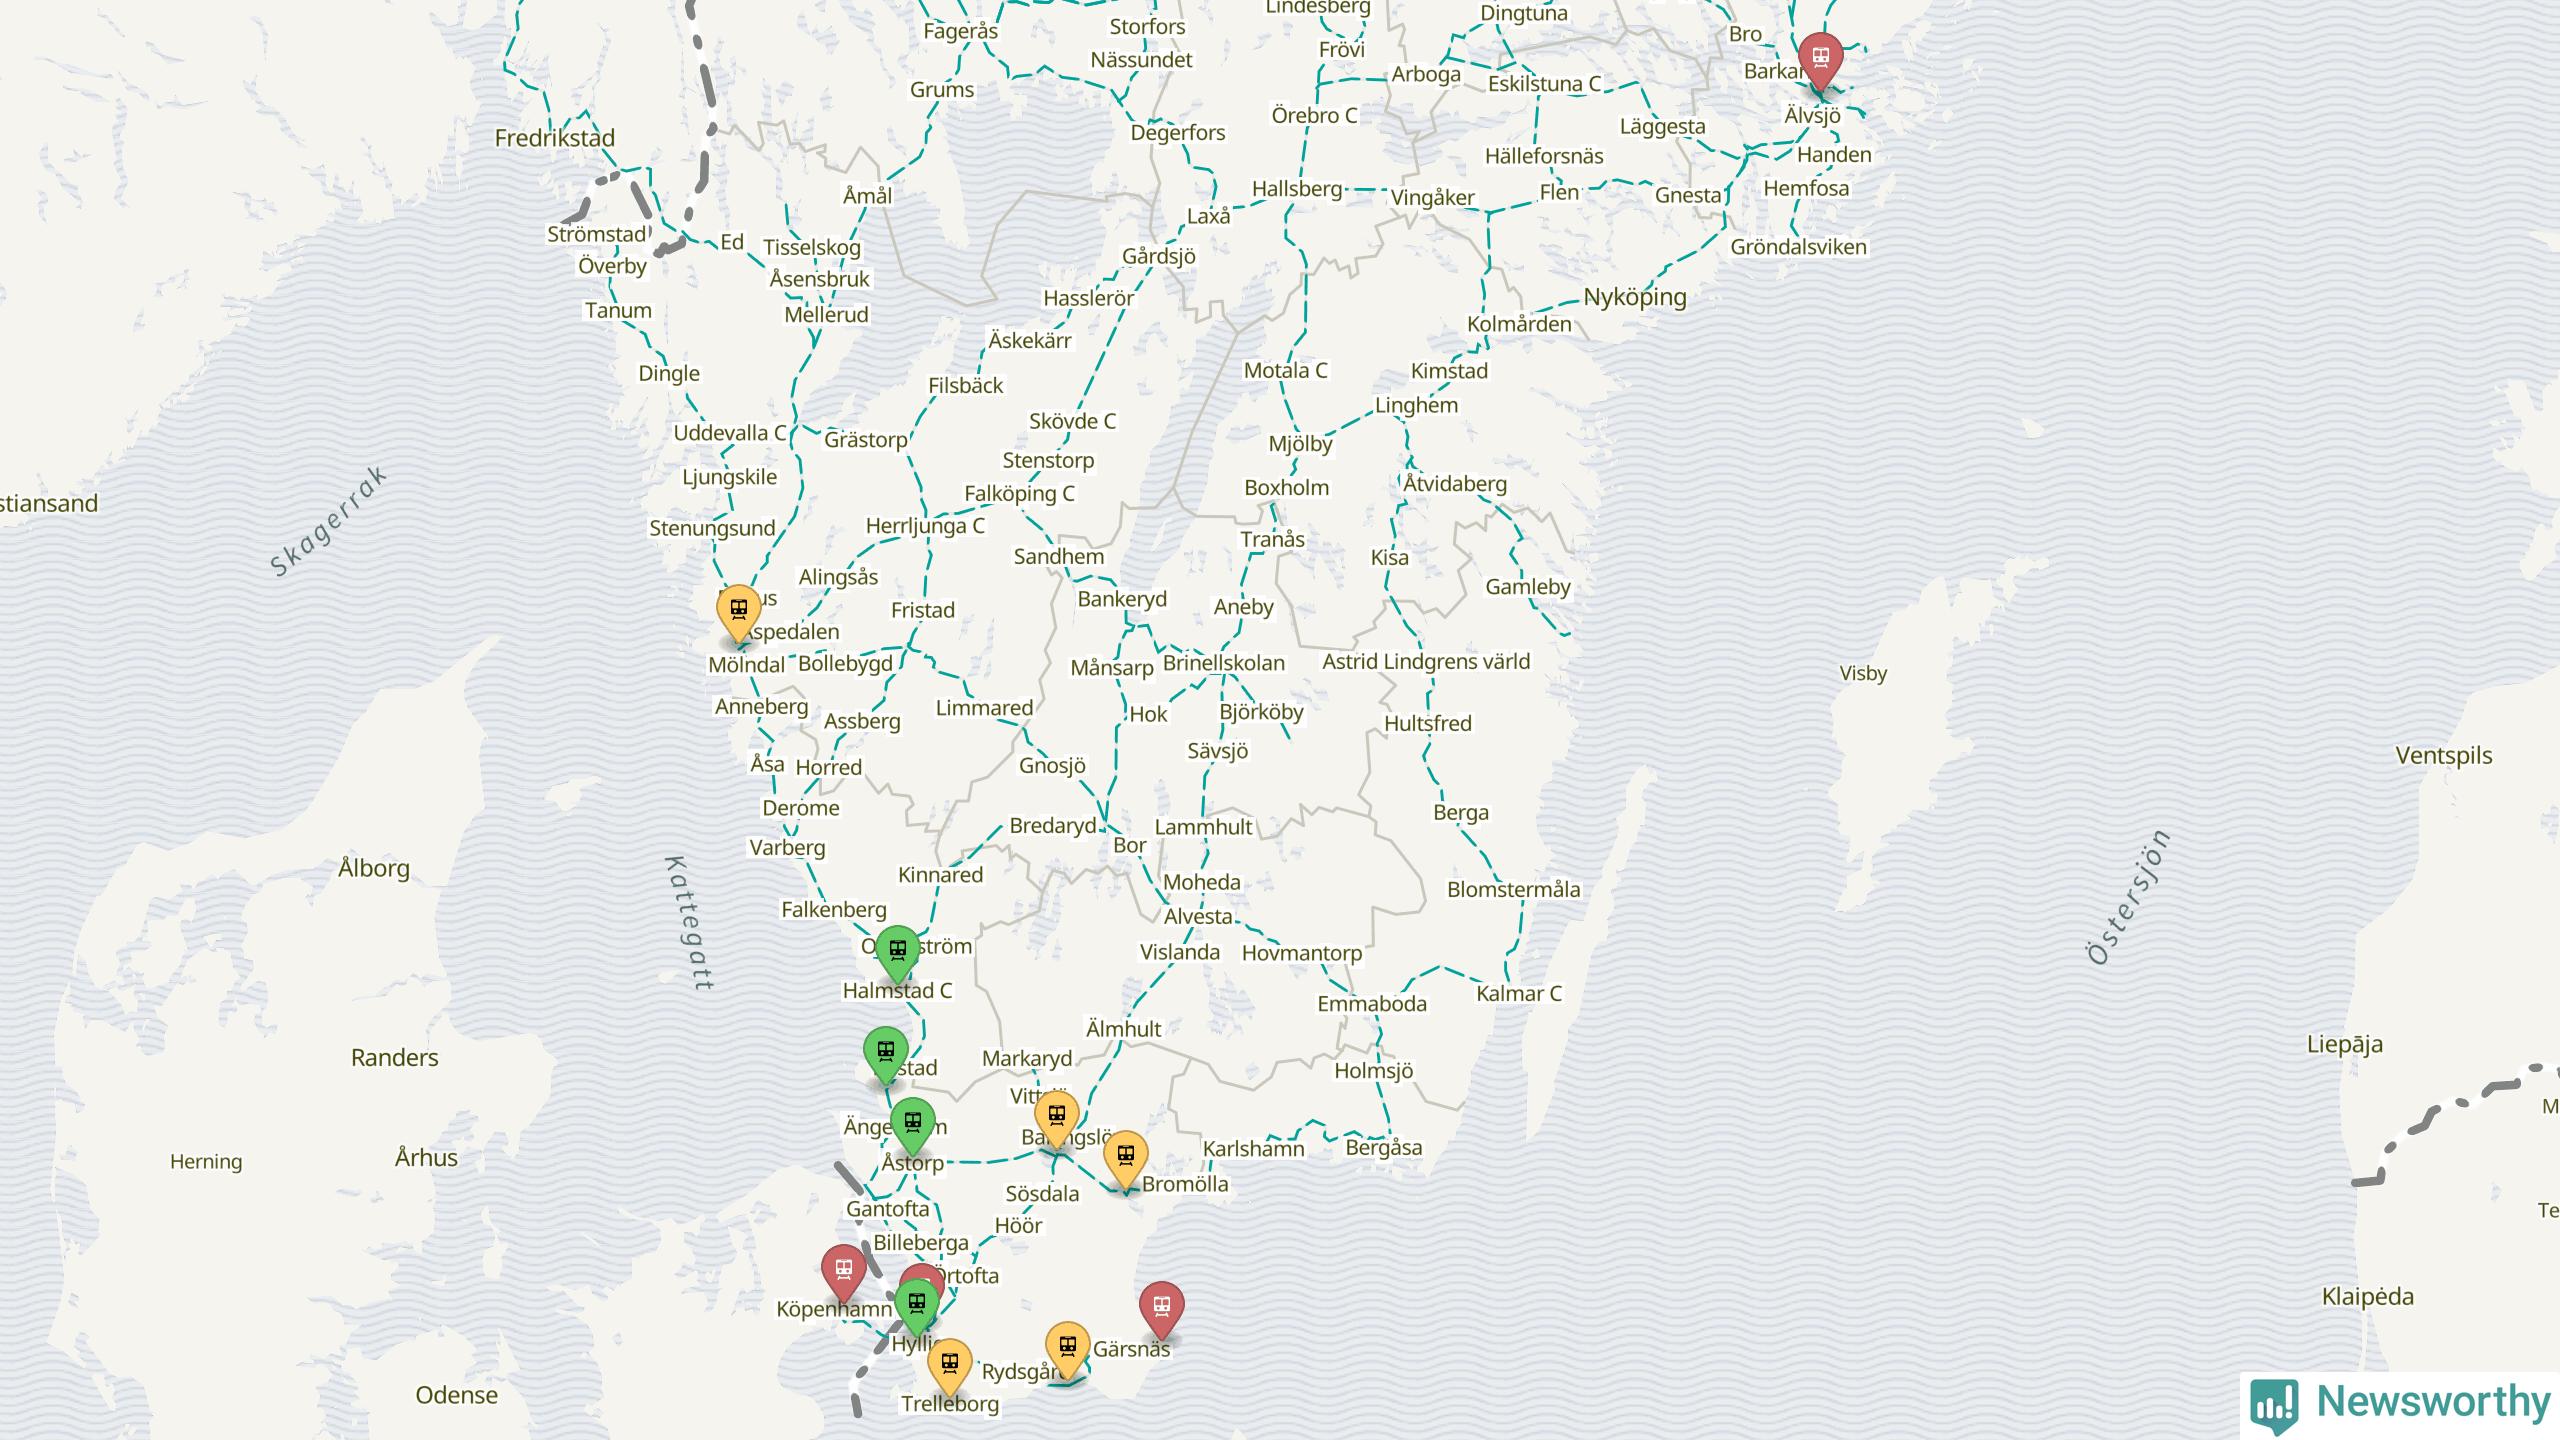Click the Karlshamn station label
The width and height of the screenshot is (2560, 1440).
(1253, 1148)
